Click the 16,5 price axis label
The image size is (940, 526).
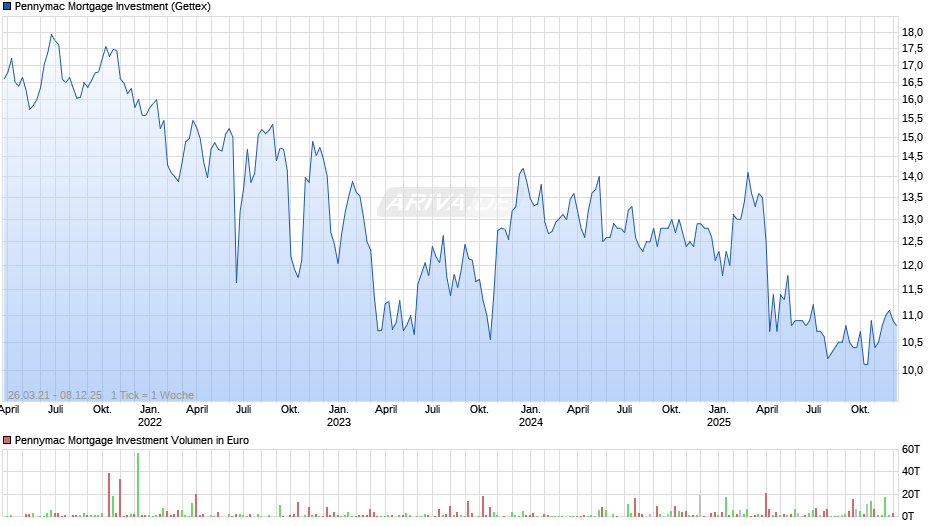click(x=912, y=82)
